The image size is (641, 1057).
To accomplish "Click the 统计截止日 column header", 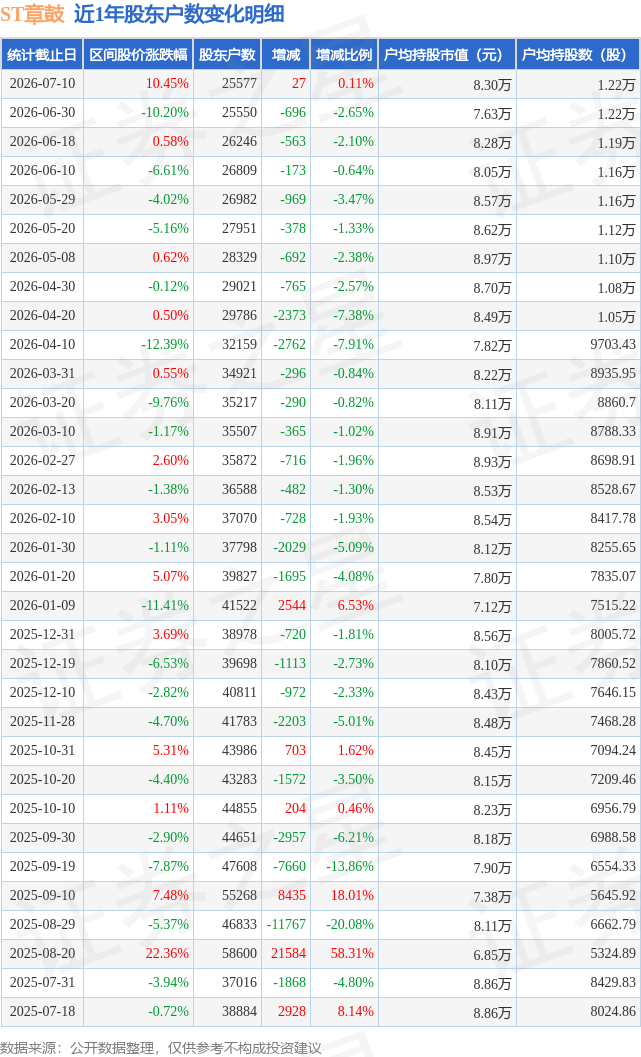I will 42,55.
